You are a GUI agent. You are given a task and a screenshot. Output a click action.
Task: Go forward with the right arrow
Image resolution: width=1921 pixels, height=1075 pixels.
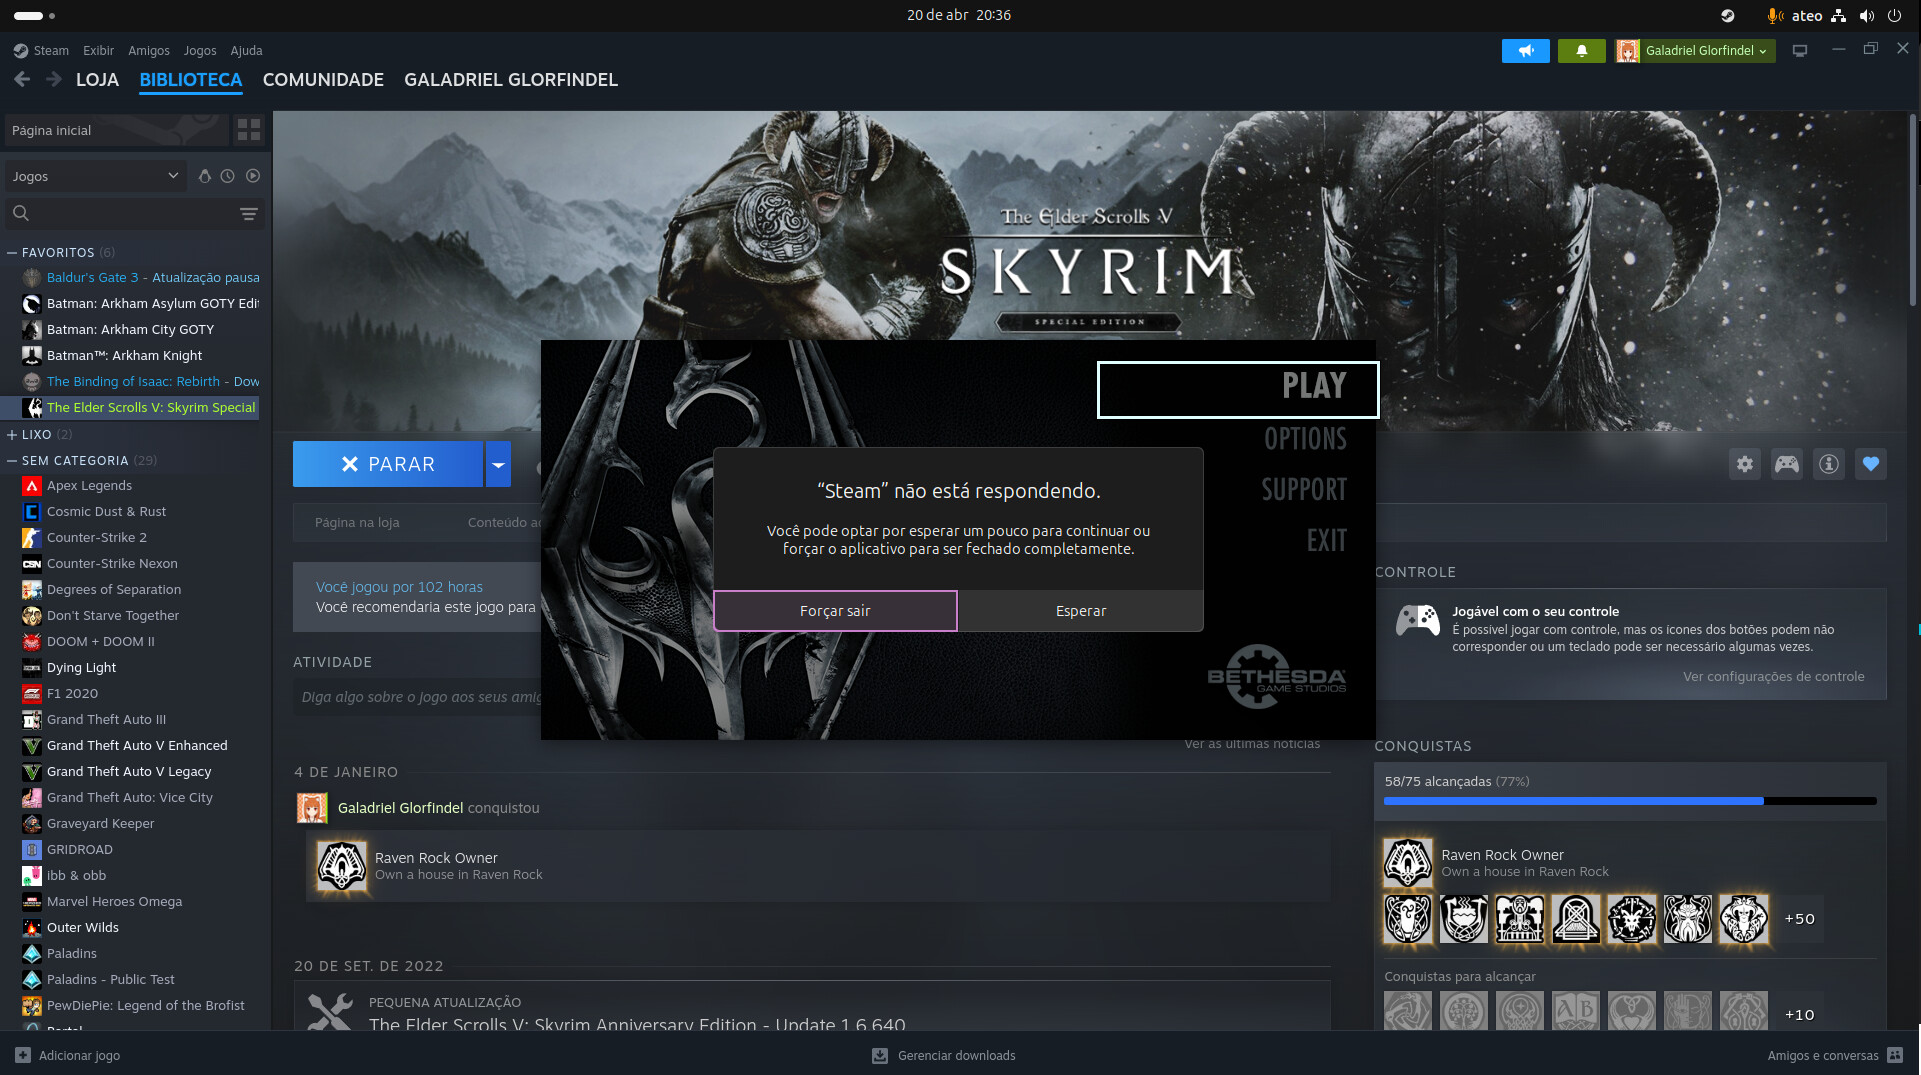click(54, 80)
